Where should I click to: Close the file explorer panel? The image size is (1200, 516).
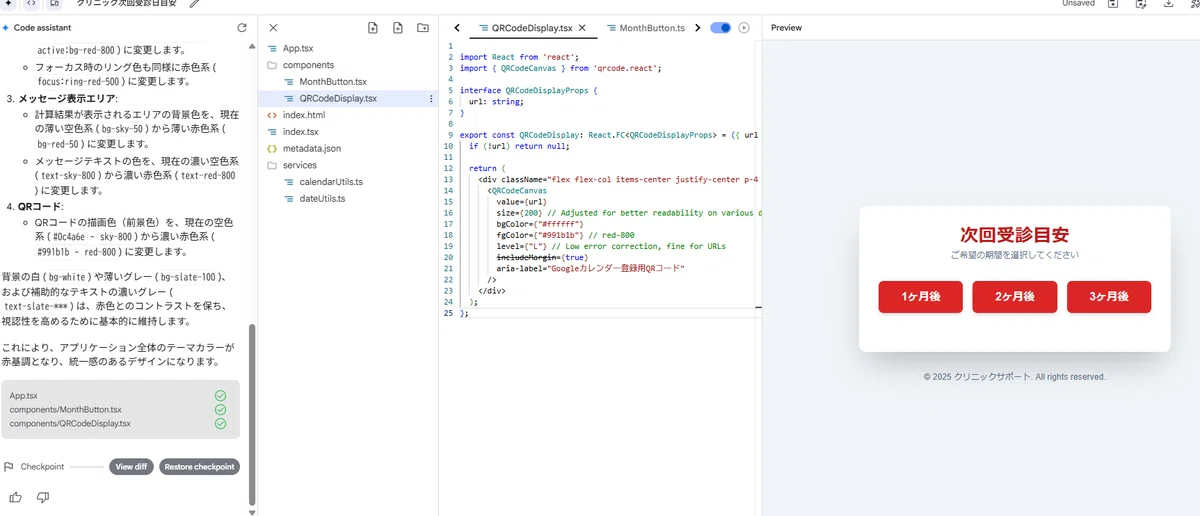tap(273, 28)
